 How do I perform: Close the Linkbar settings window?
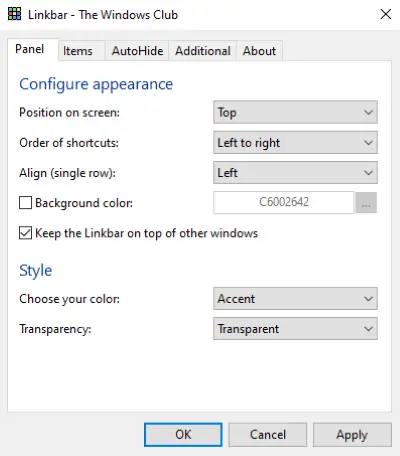(x=386, y=14)
